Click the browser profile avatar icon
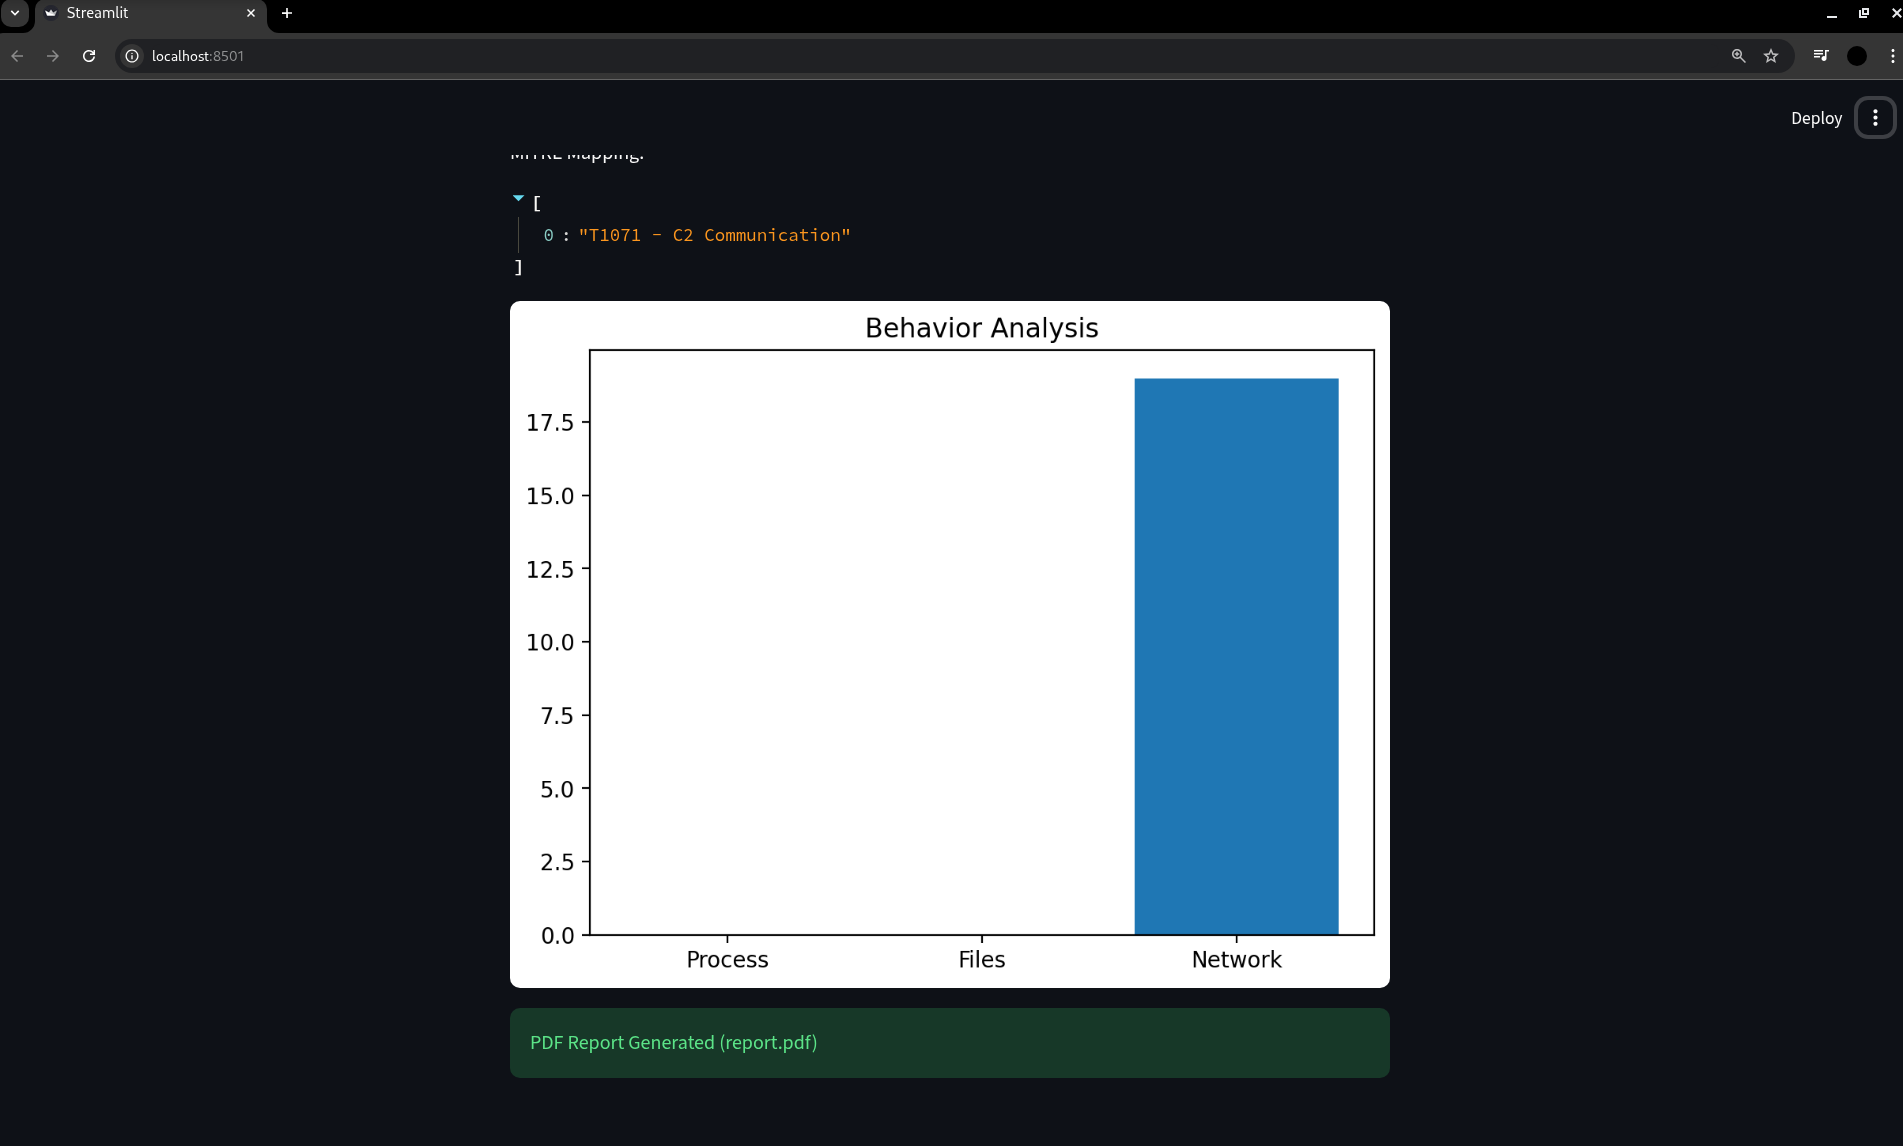This screenshot has width=1903, height=1146. click(x=1857, y=56)
